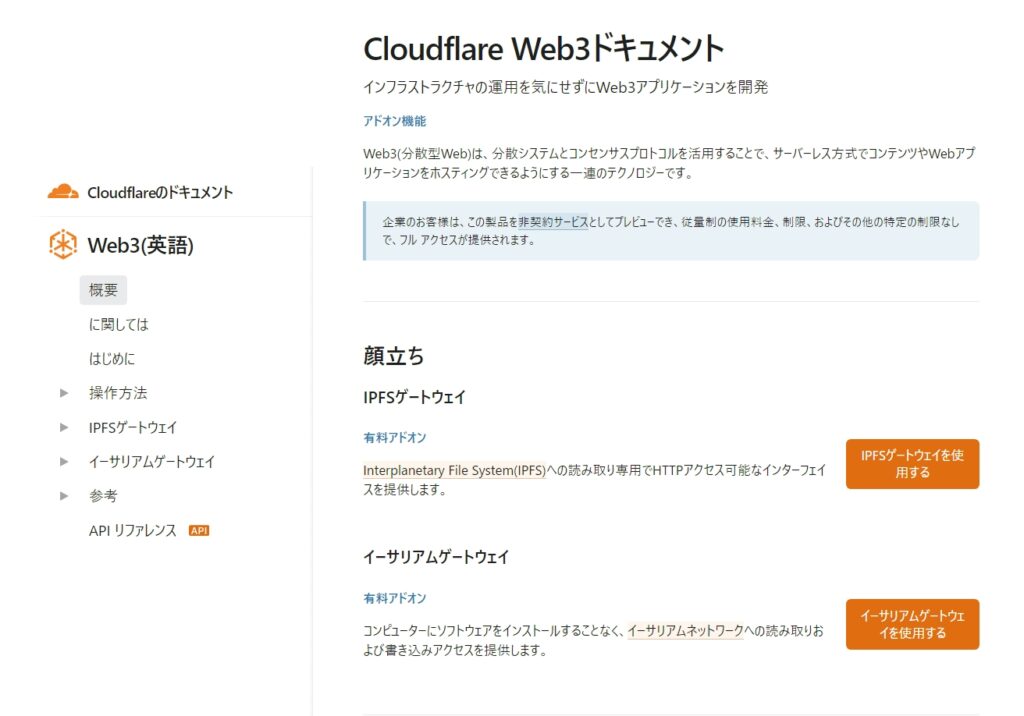Open the に関しては sidebar page
The height and width of the screenshot is (716, 1024).
(118, 325)
